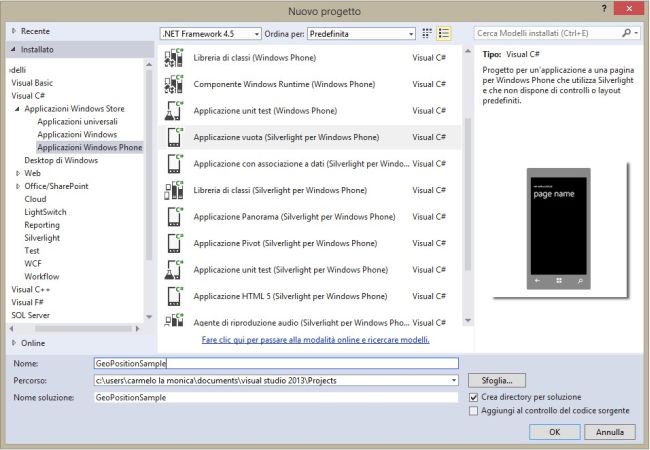Click the Sfoglia... browse button
This screenshot has height=450, width=650.
coord(497,380)
